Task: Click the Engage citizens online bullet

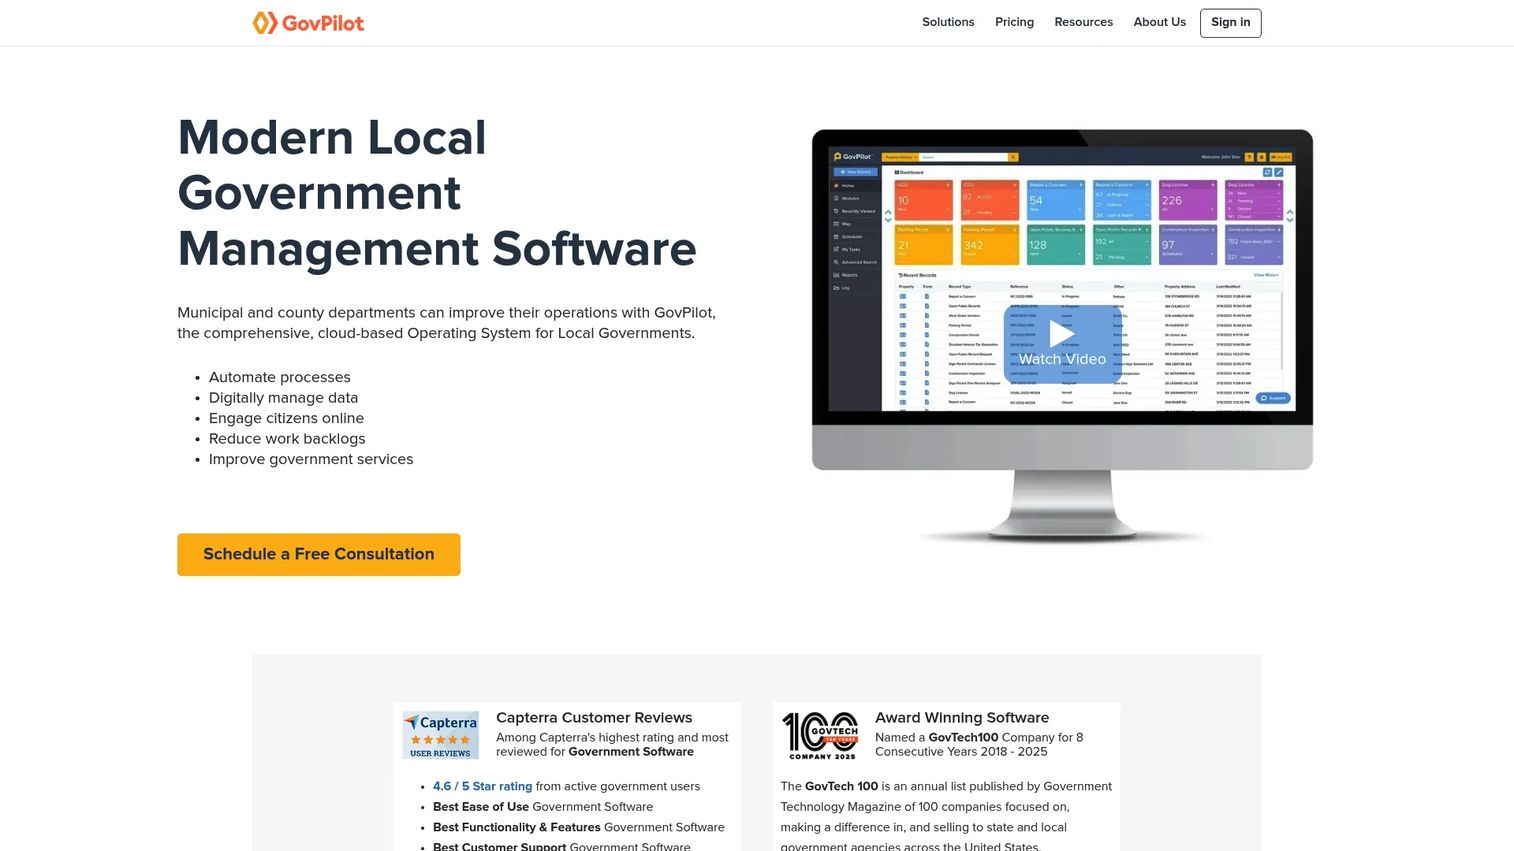Action: 286,418
